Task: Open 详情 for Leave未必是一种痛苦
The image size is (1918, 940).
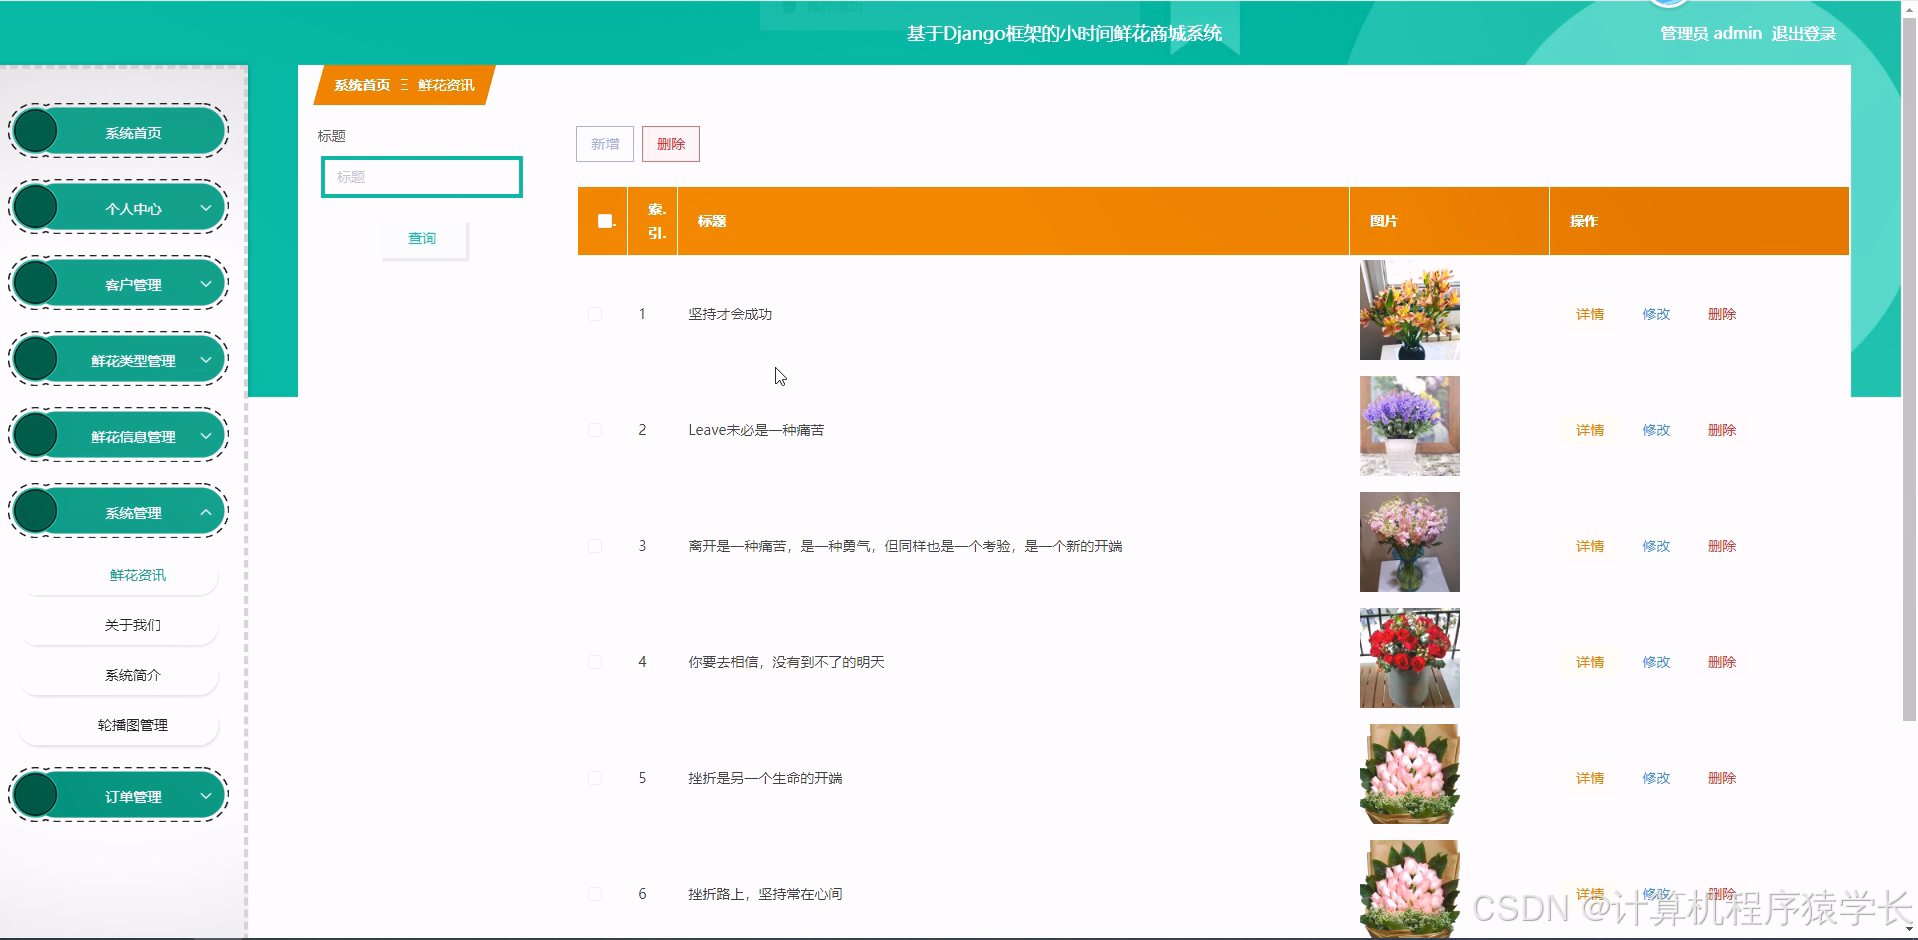Action: (x=1590, y=430)
